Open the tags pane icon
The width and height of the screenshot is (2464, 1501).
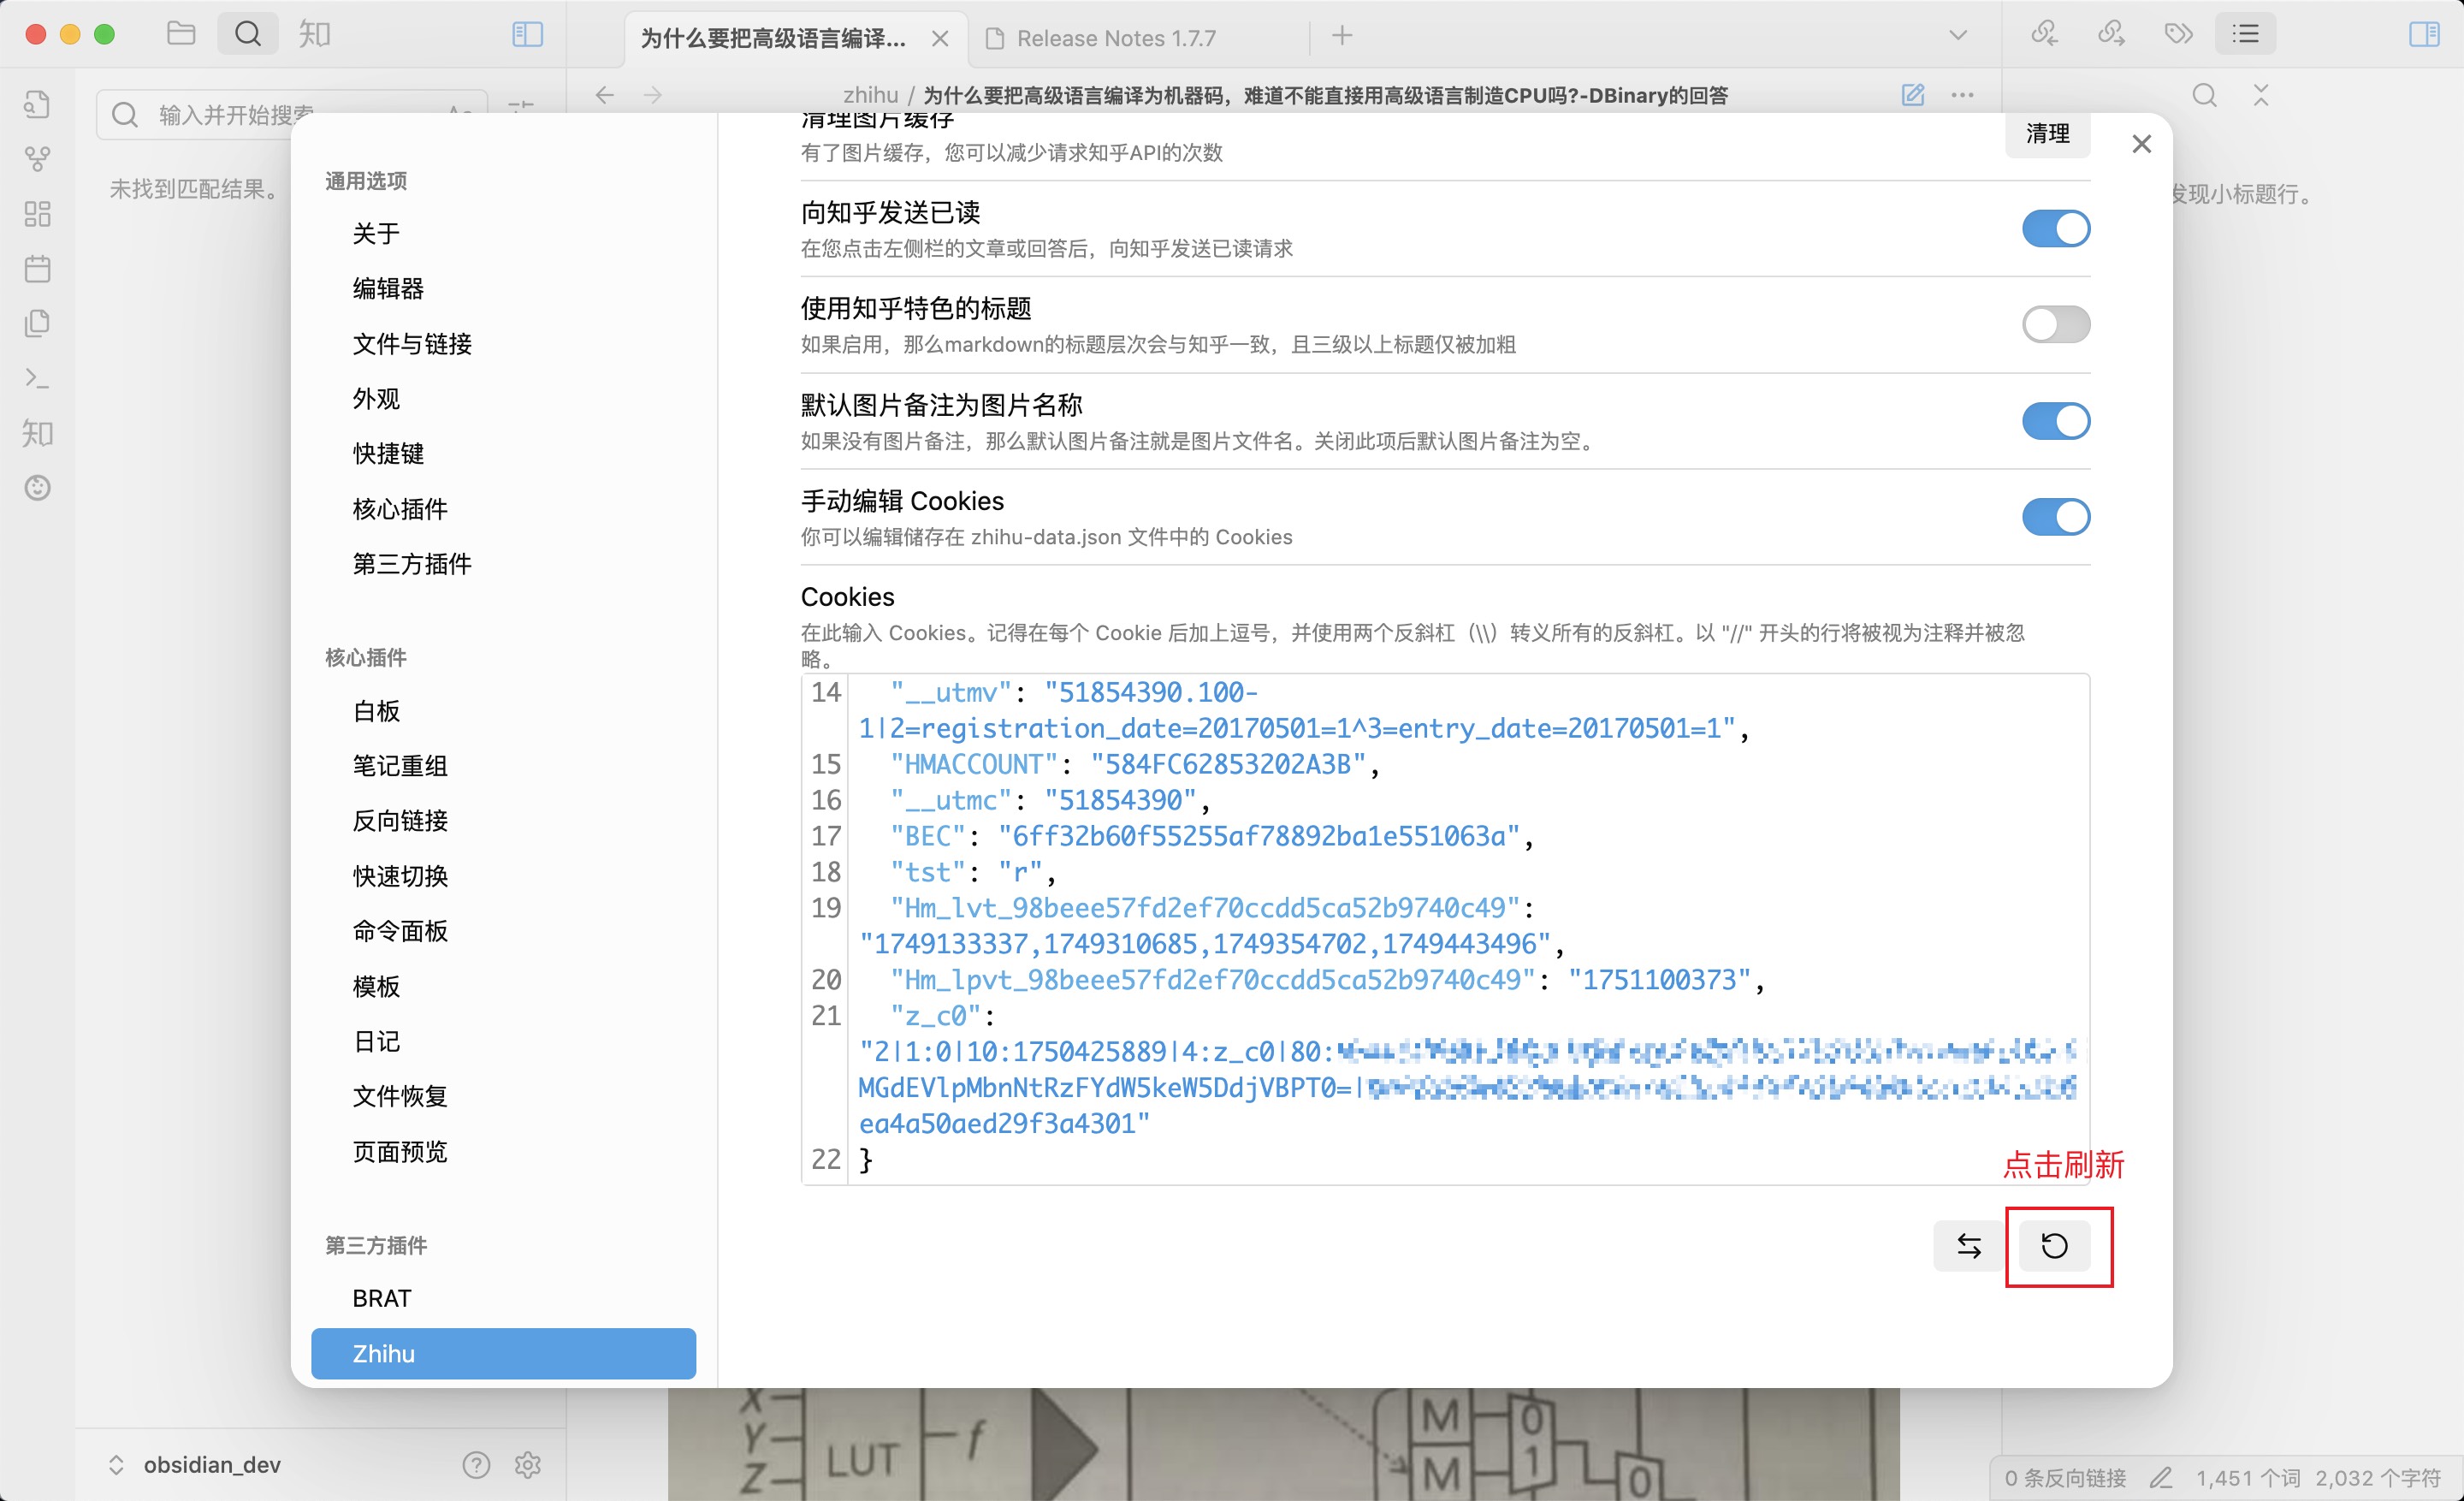click(2178, 34)
